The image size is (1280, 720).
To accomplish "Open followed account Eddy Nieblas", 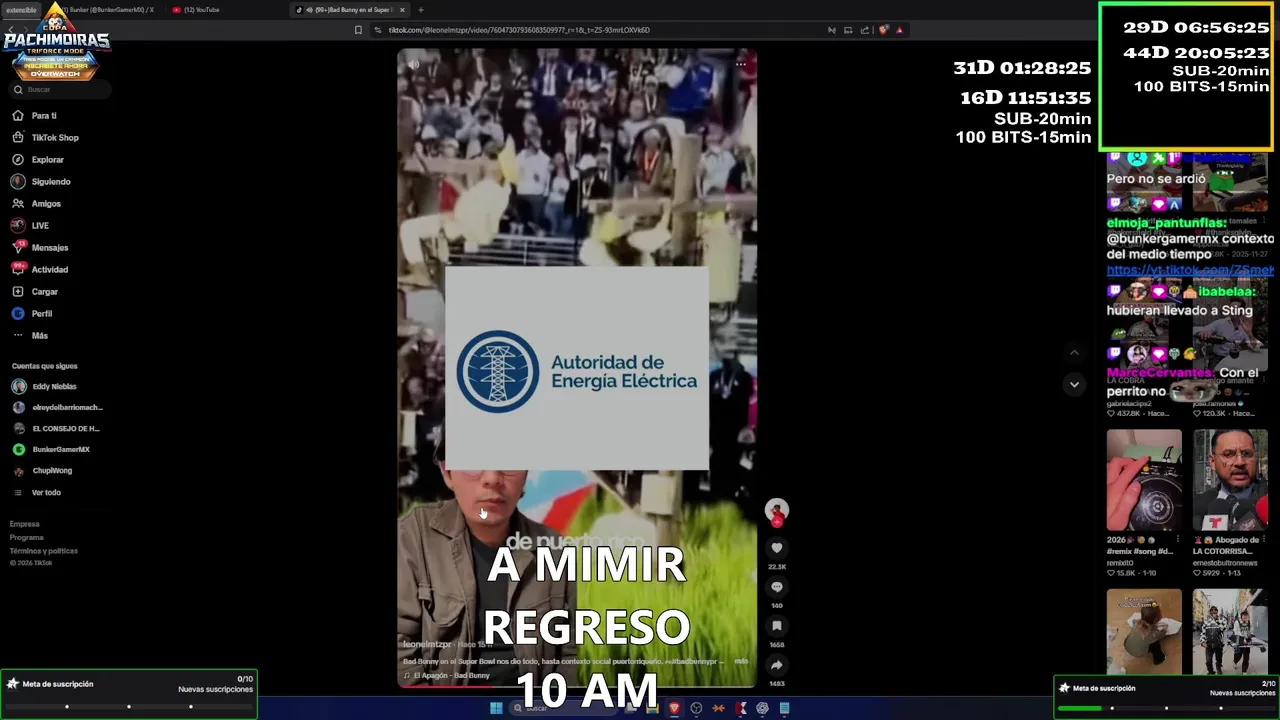I will [53, 386].
